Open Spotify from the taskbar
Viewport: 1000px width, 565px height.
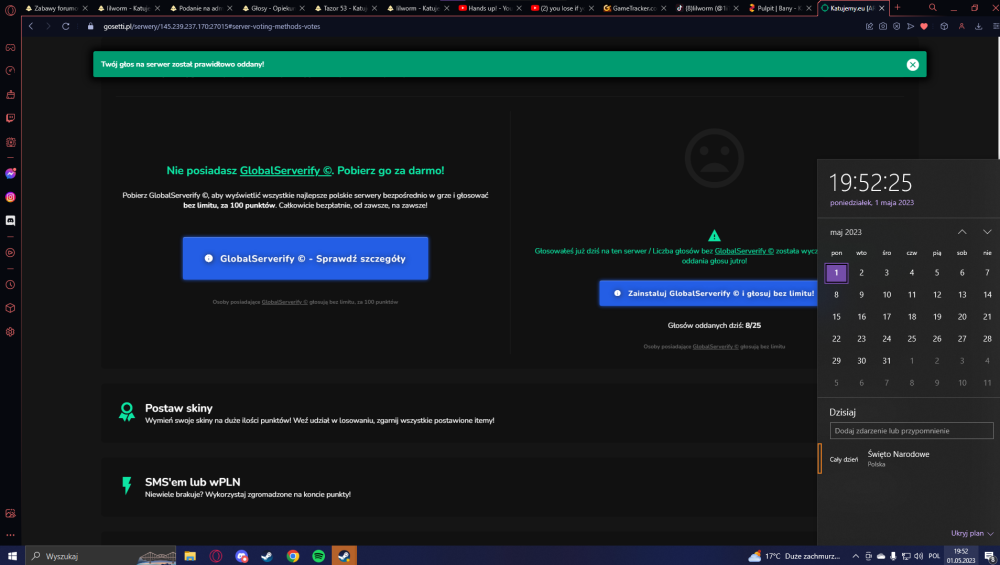coord(318,556)
